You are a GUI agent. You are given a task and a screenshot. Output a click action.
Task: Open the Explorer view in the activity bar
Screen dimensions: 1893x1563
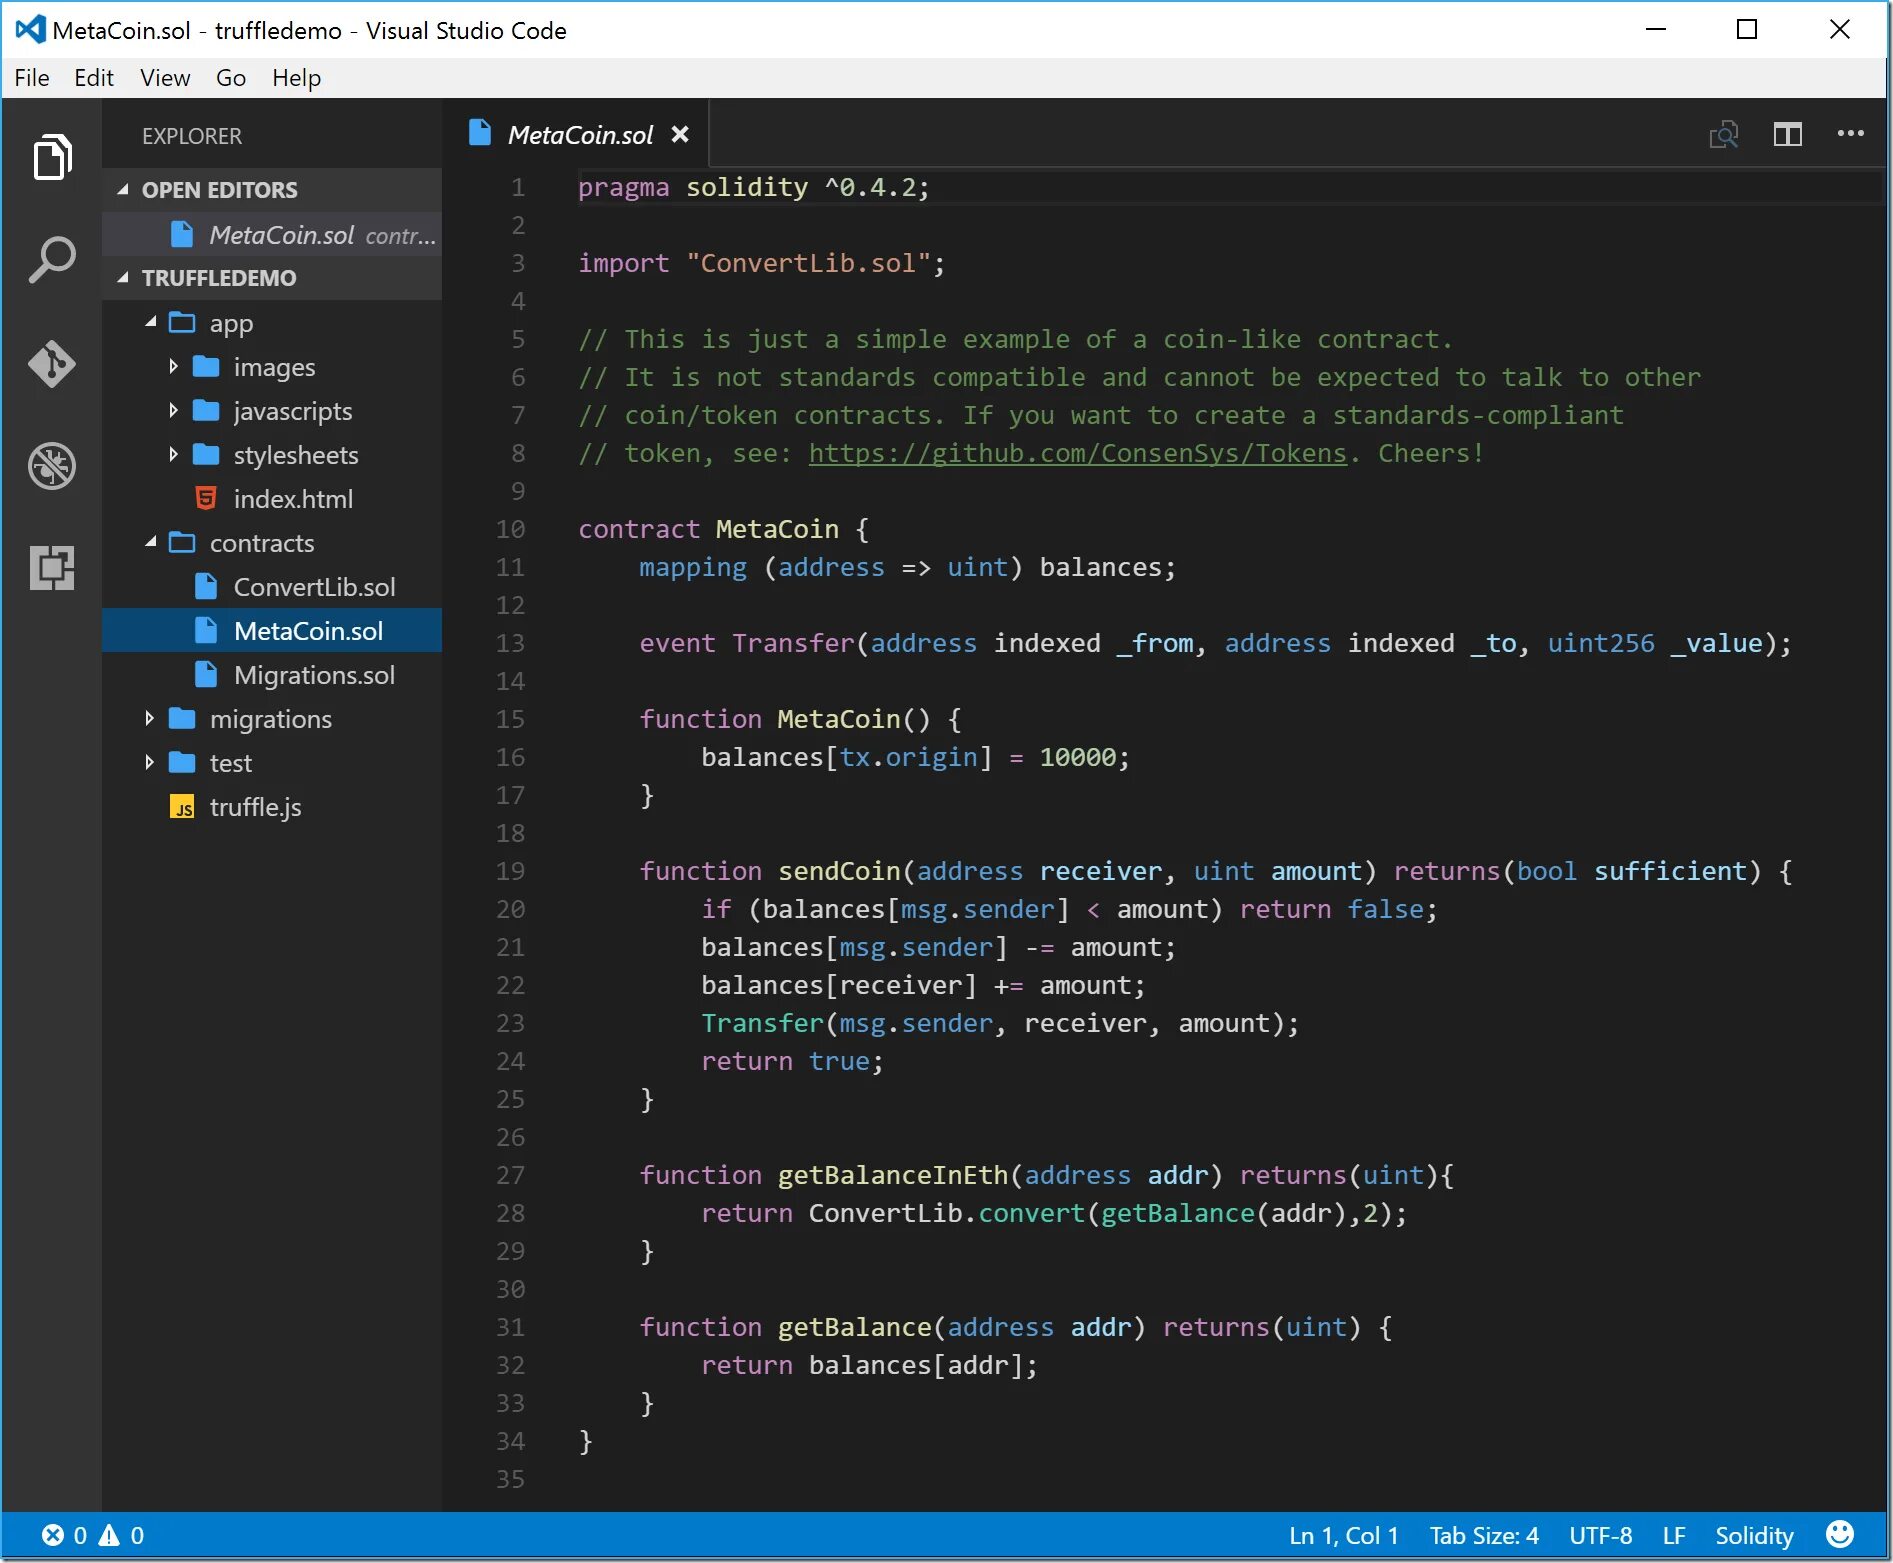[52, 157]
